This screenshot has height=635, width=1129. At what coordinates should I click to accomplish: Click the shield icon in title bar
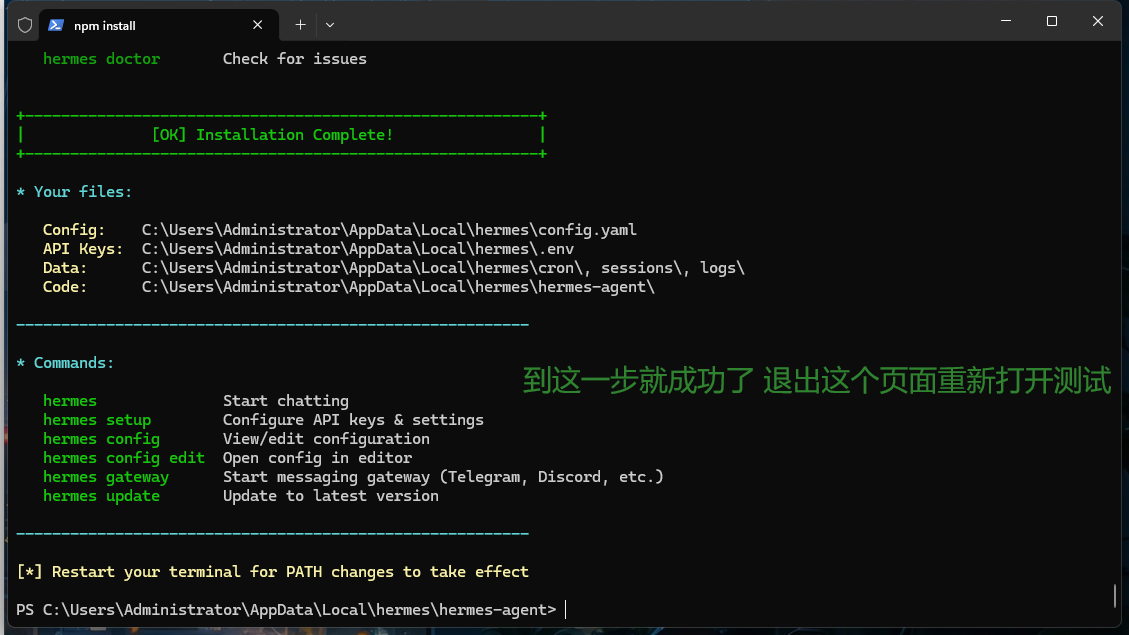[25, 25]
